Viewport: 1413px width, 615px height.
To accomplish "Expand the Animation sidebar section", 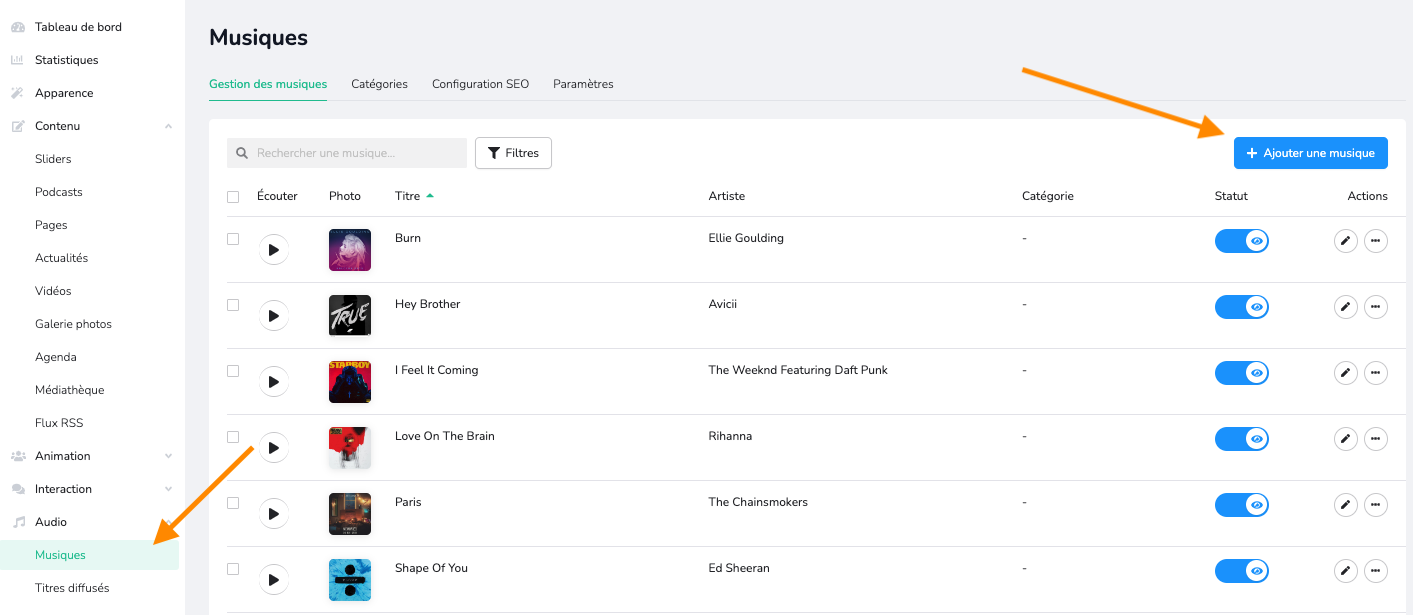I will coord(168,456).
